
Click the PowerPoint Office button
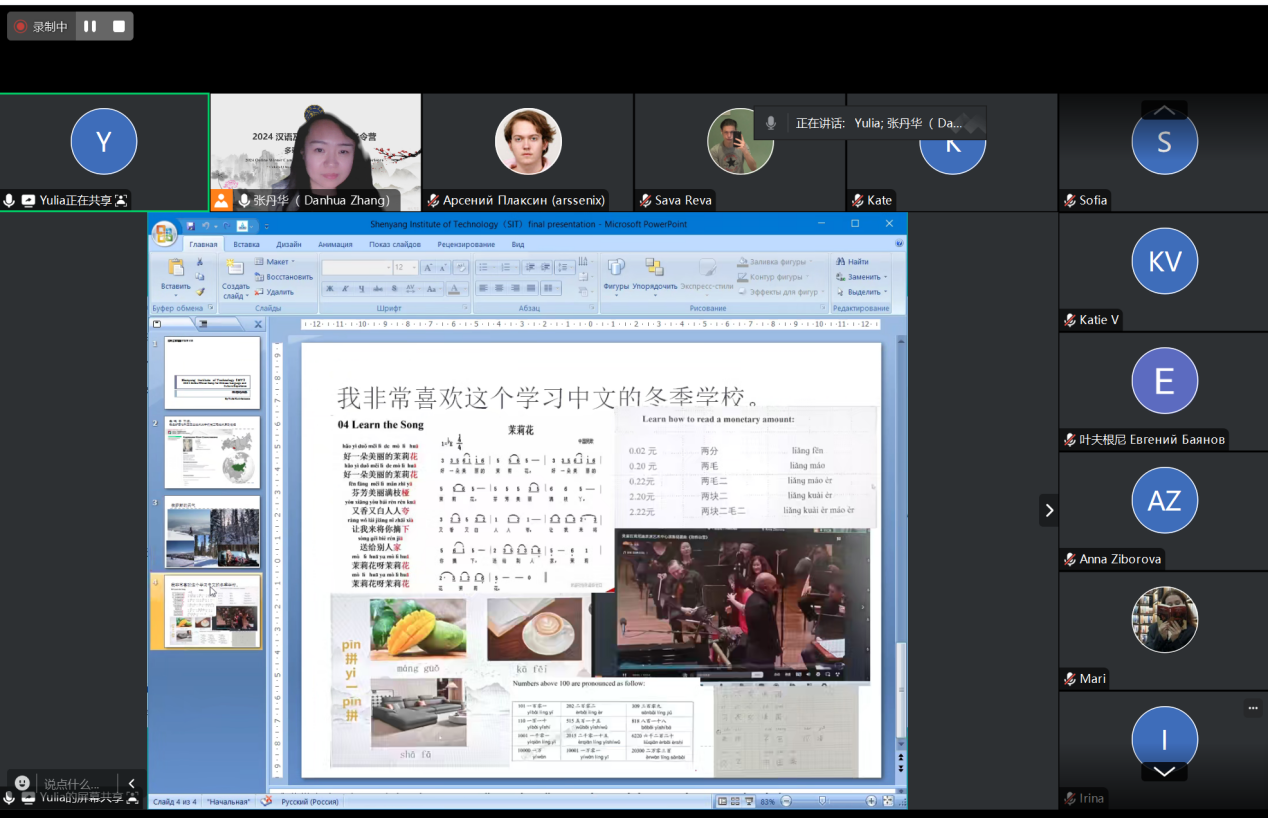click(165, 233)
